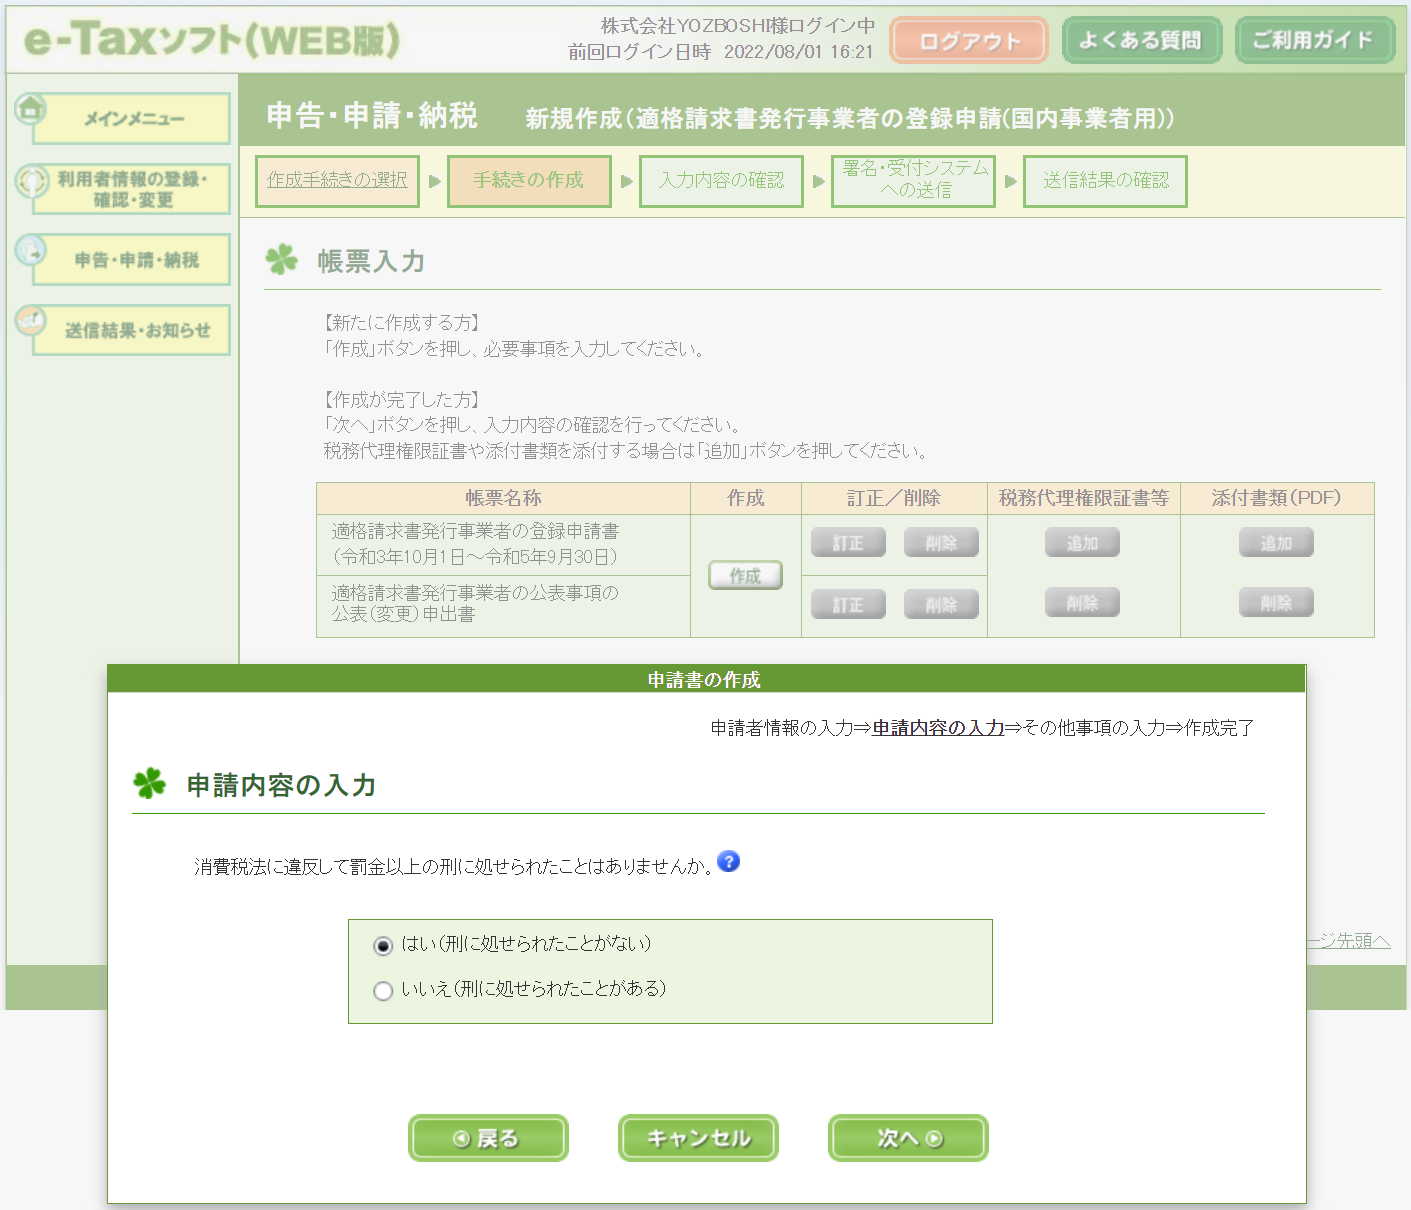Click 削除 under 税務代理権限証書等
1411x1210 pixels.
1082,603
